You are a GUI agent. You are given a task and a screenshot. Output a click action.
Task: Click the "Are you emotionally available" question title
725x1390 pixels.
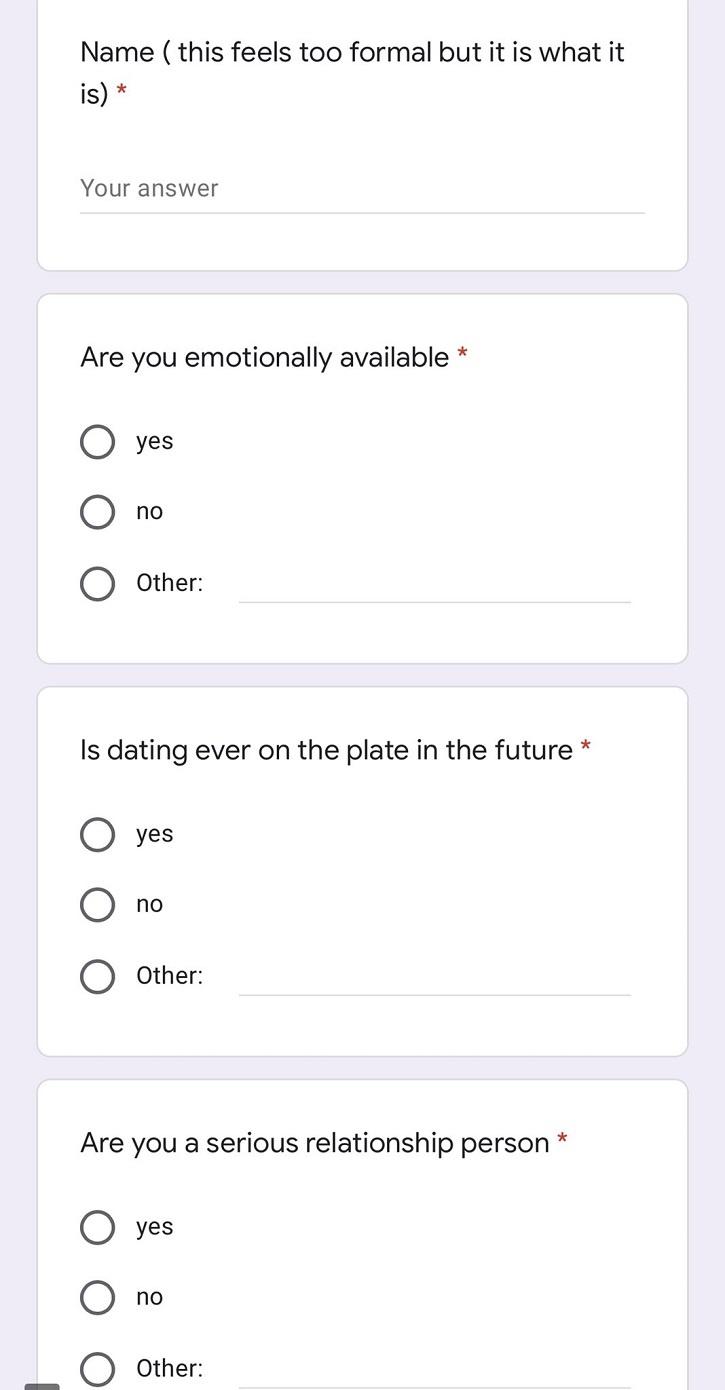pos(265,357)
